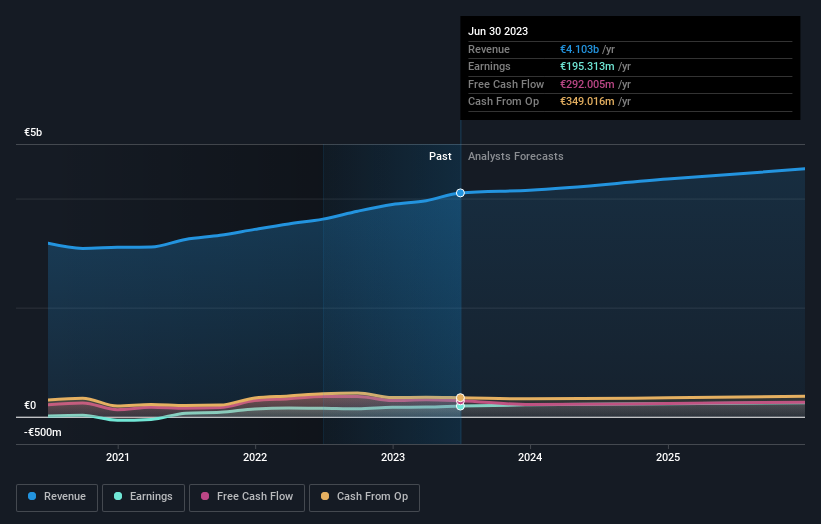
Task: Click the €5b y-axis label
Action: (x=33, y=132)
